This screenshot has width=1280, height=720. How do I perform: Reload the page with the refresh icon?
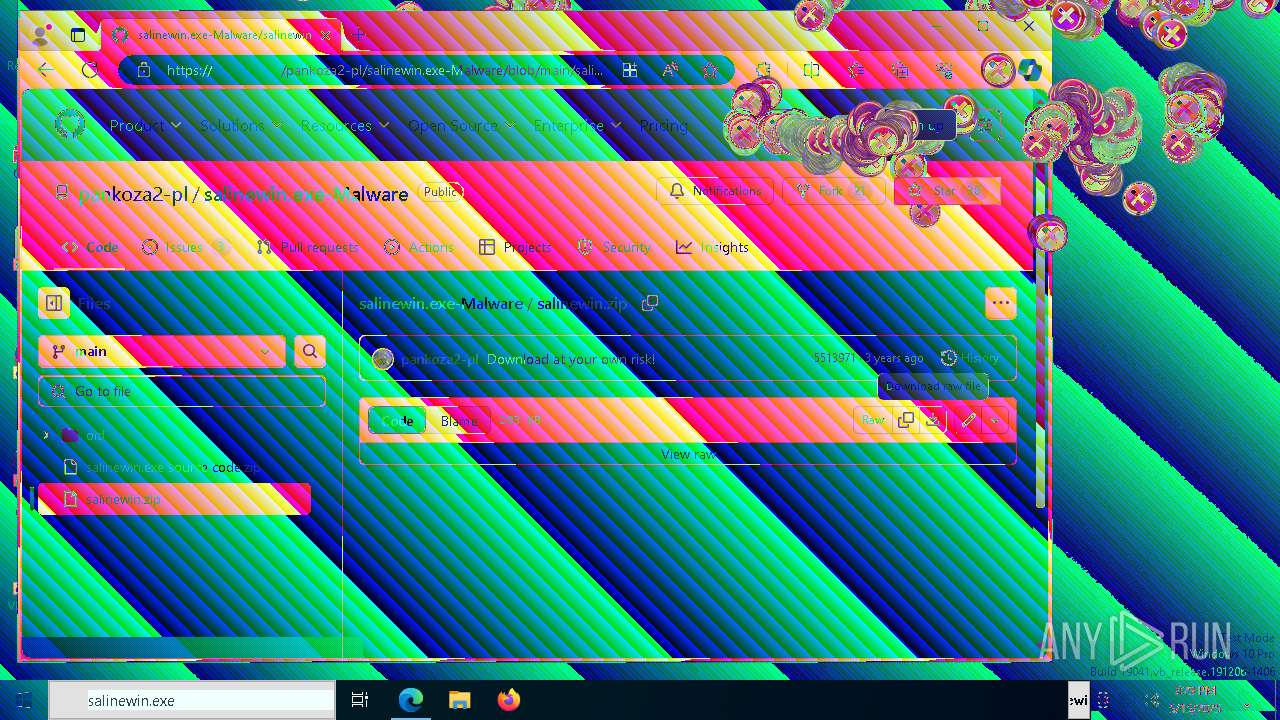click(x=90, y=70)
